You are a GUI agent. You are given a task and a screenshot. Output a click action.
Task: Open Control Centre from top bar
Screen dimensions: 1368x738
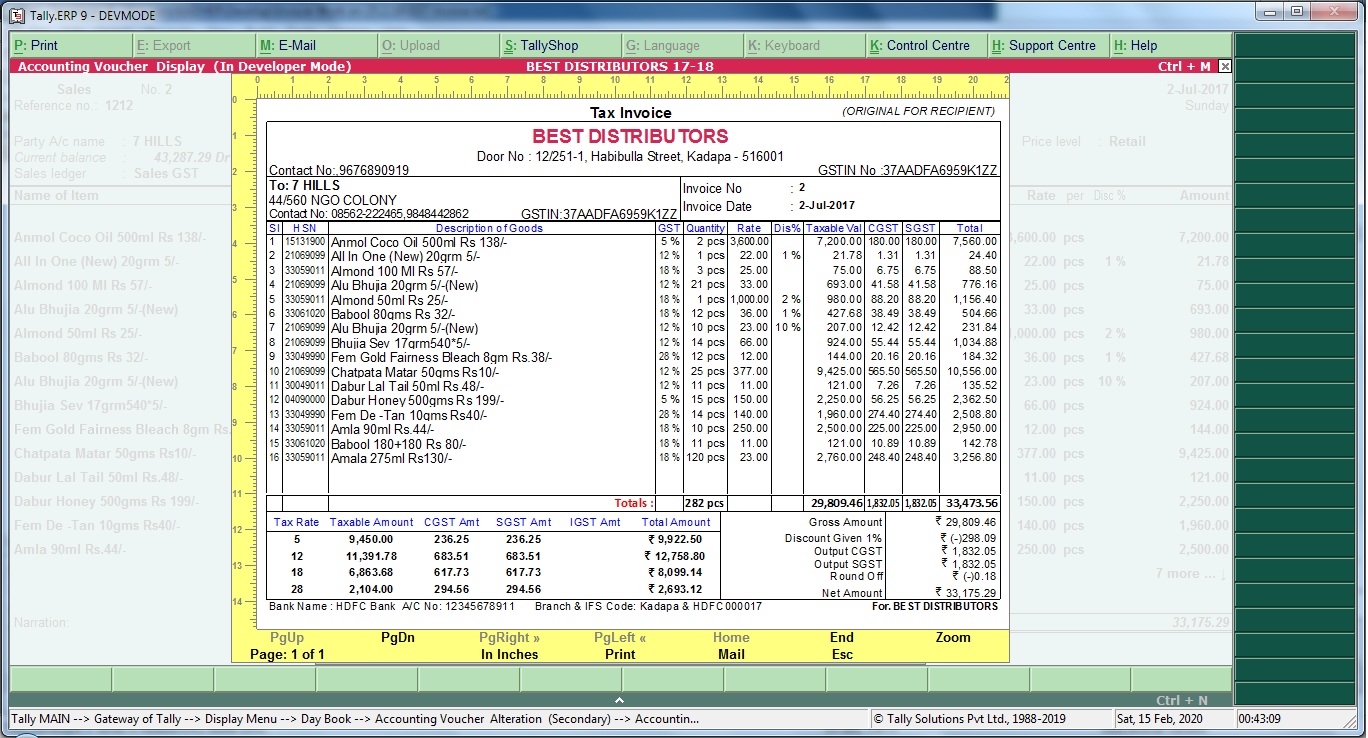pyautogui.click(x=927, y=45)
